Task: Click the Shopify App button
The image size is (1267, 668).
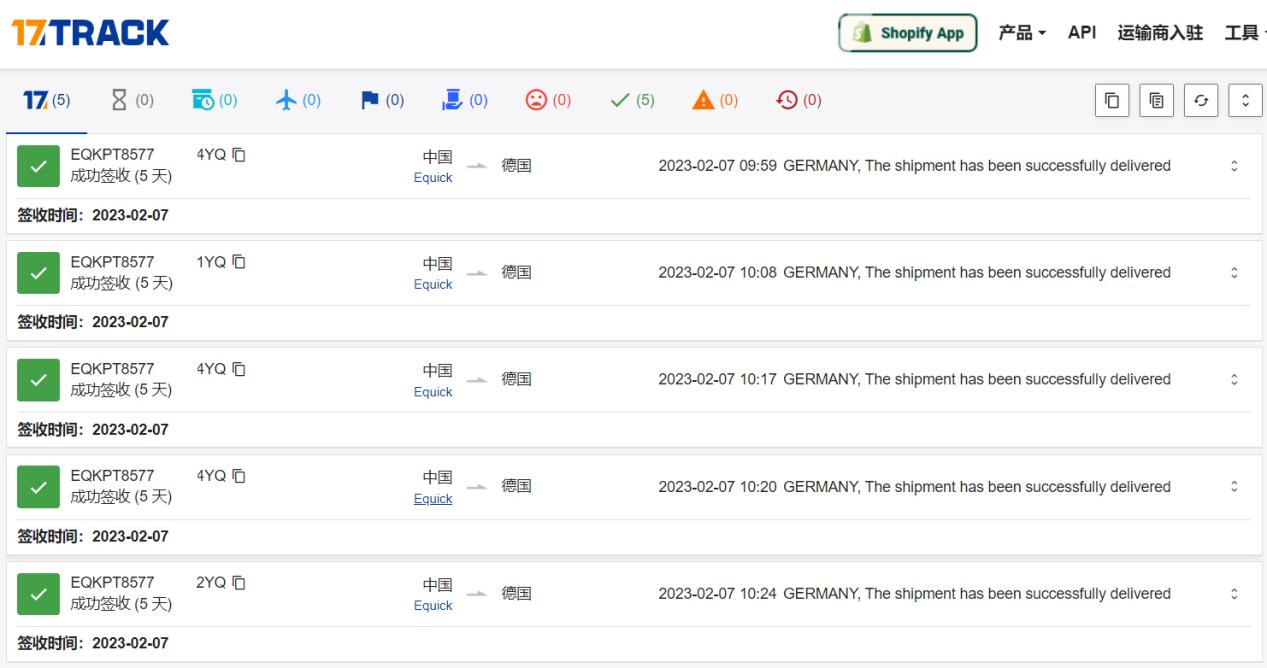Action: (x=908, y=33)
